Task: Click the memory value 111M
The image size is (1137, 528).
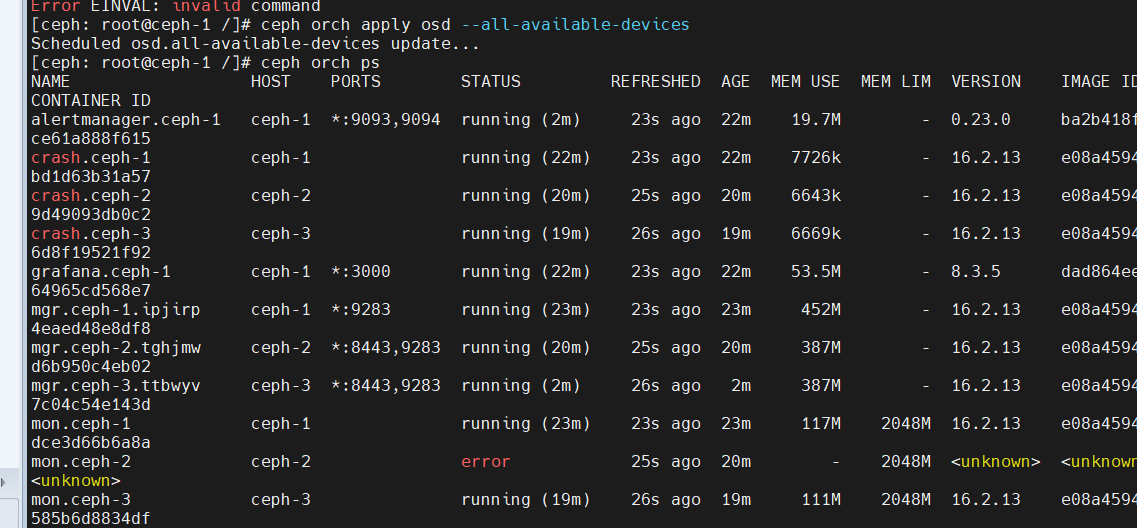Action: pyautogui.click(x=821, y=500)
